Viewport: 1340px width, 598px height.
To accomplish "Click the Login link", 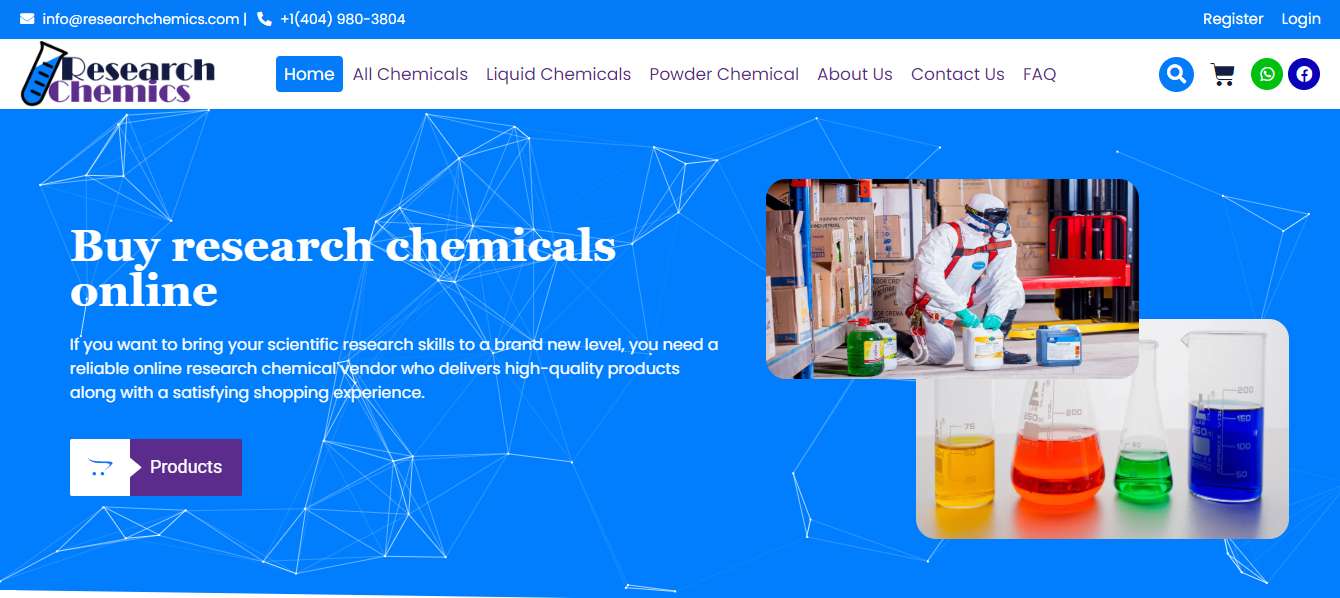I will click(1301, 19).
